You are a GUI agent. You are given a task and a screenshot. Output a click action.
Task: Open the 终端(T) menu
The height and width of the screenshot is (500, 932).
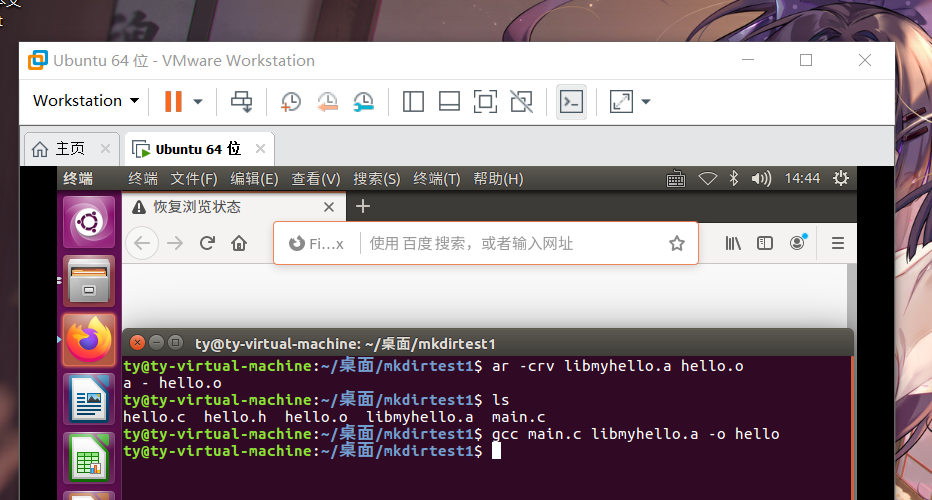click(437, 179)
